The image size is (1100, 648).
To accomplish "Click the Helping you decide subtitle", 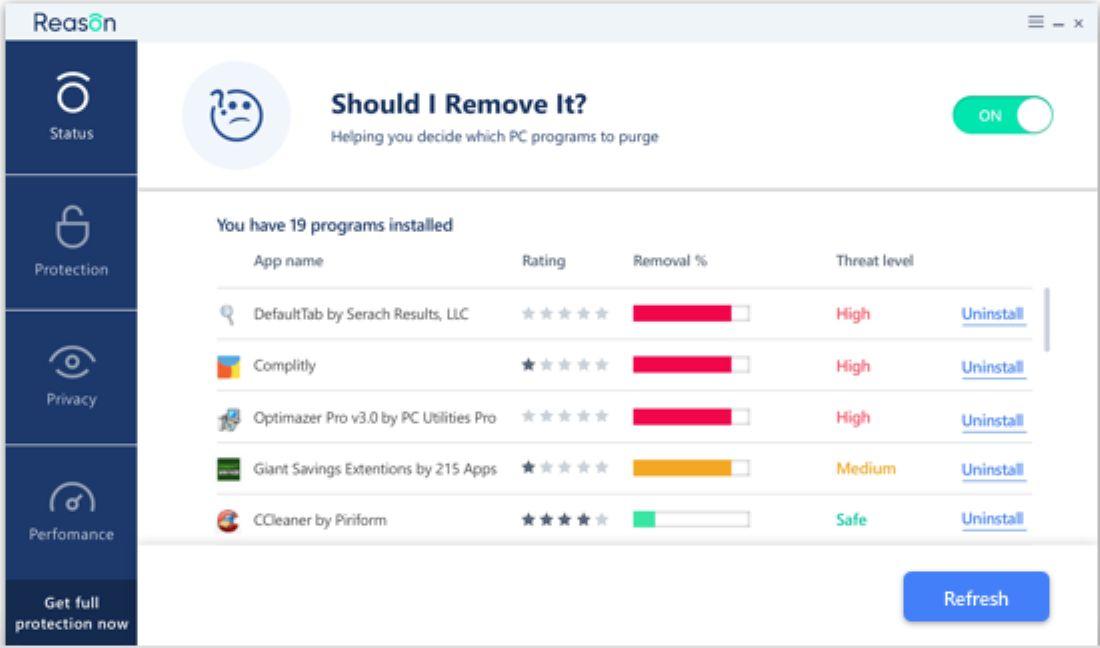I will (x=495, y=137).
